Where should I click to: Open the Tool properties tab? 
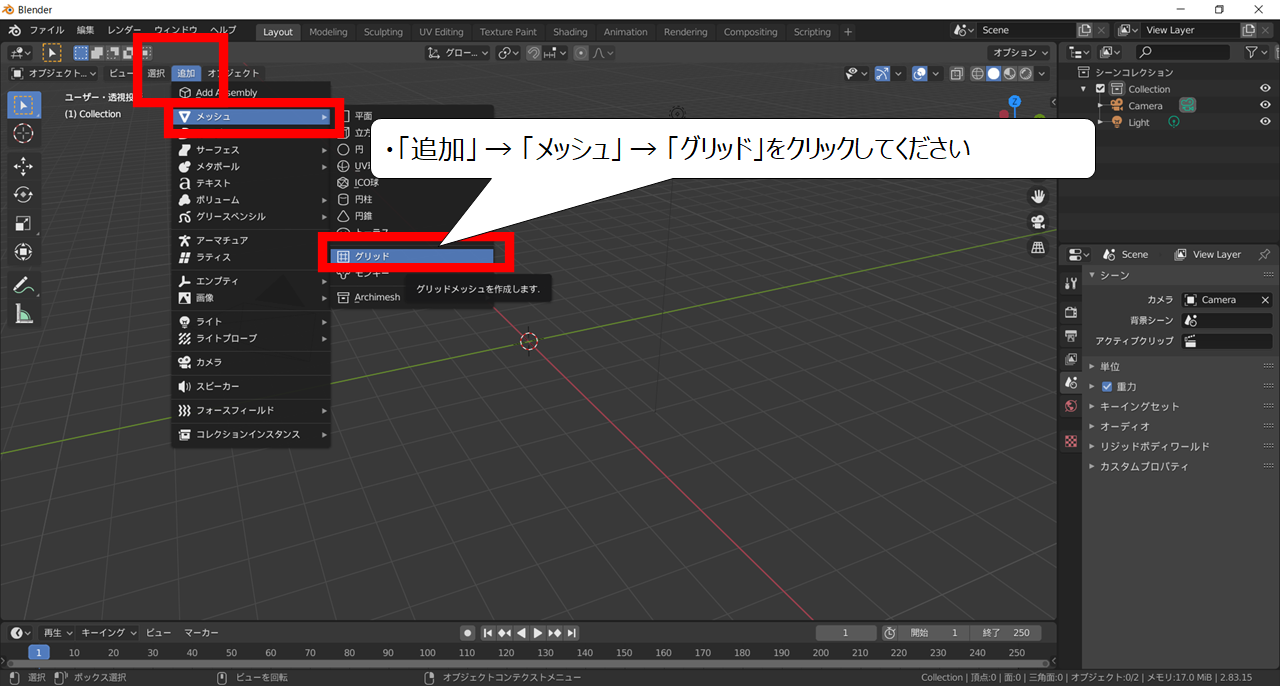point(1071,284)
